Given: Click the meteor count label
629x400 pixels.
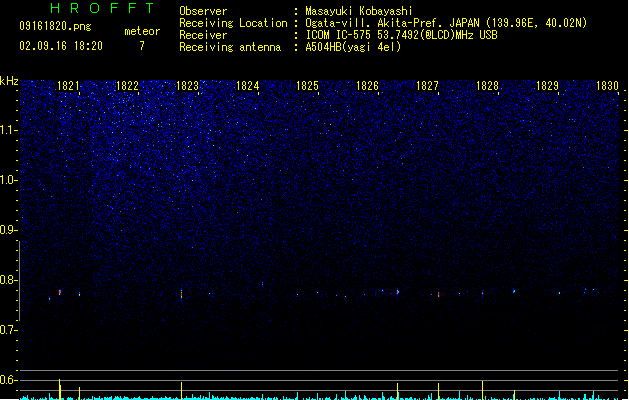Looking at the screenshot, I should click(142, 31).
